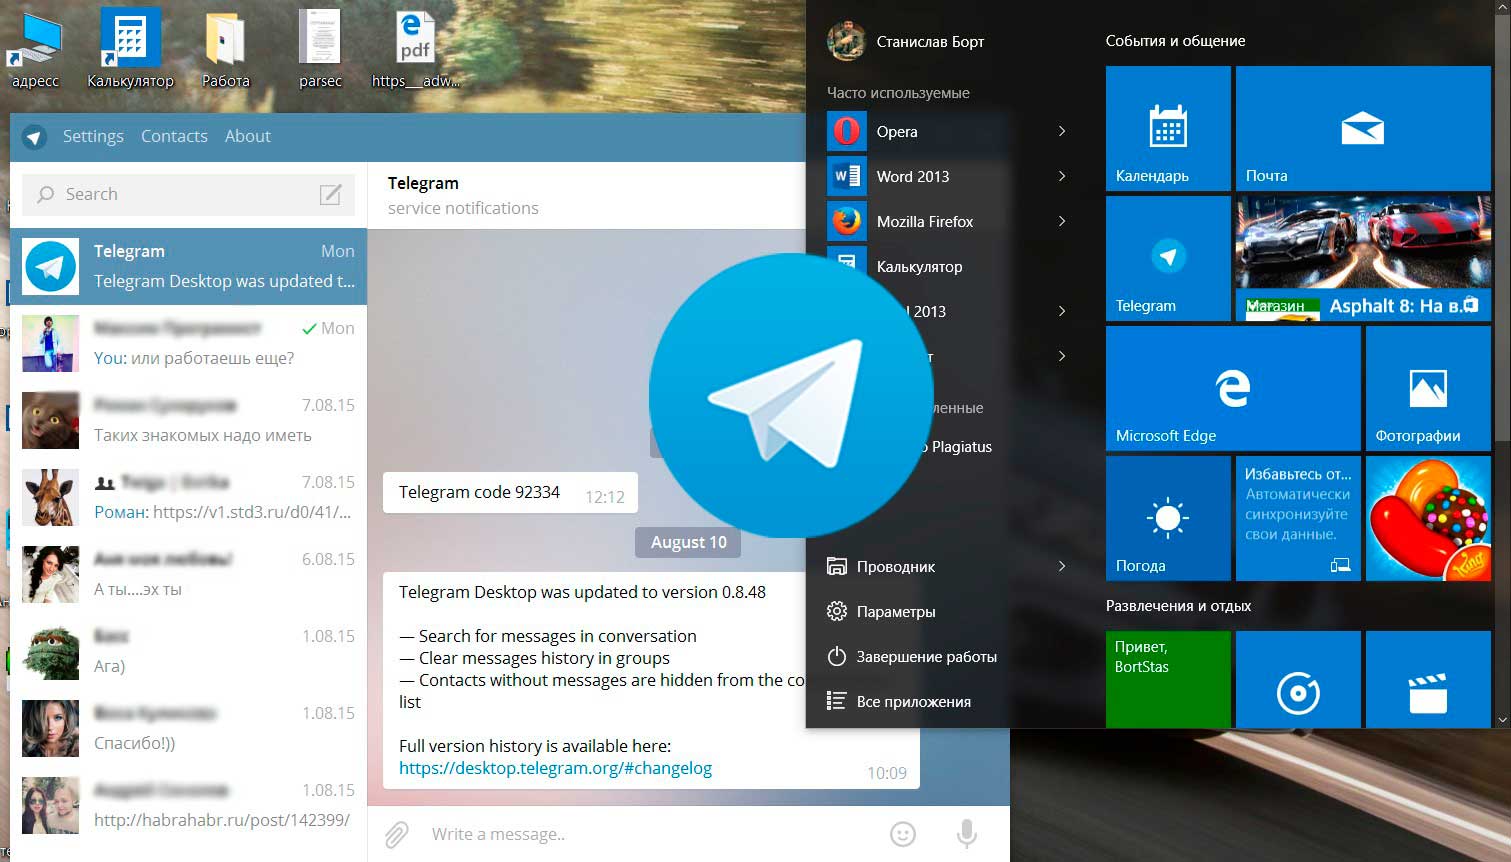Expand the Opera jump list arrow

1062,131
